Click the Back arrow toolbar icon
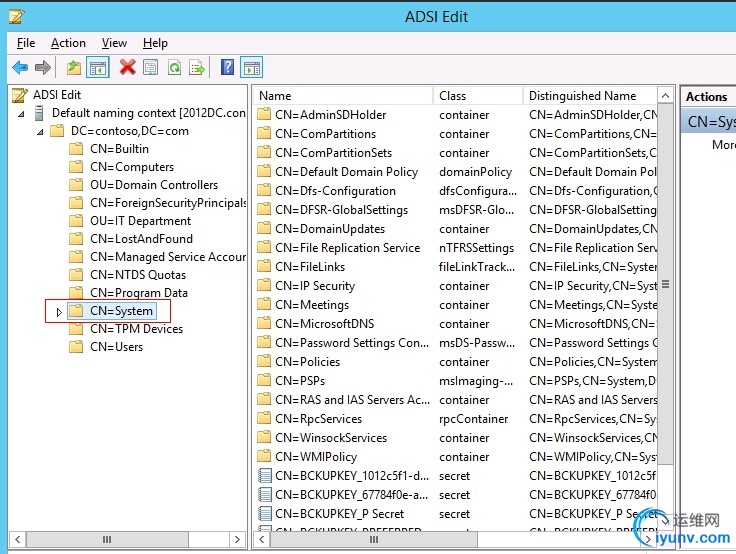This screenshot has width=736, height=554. (20, 68)
